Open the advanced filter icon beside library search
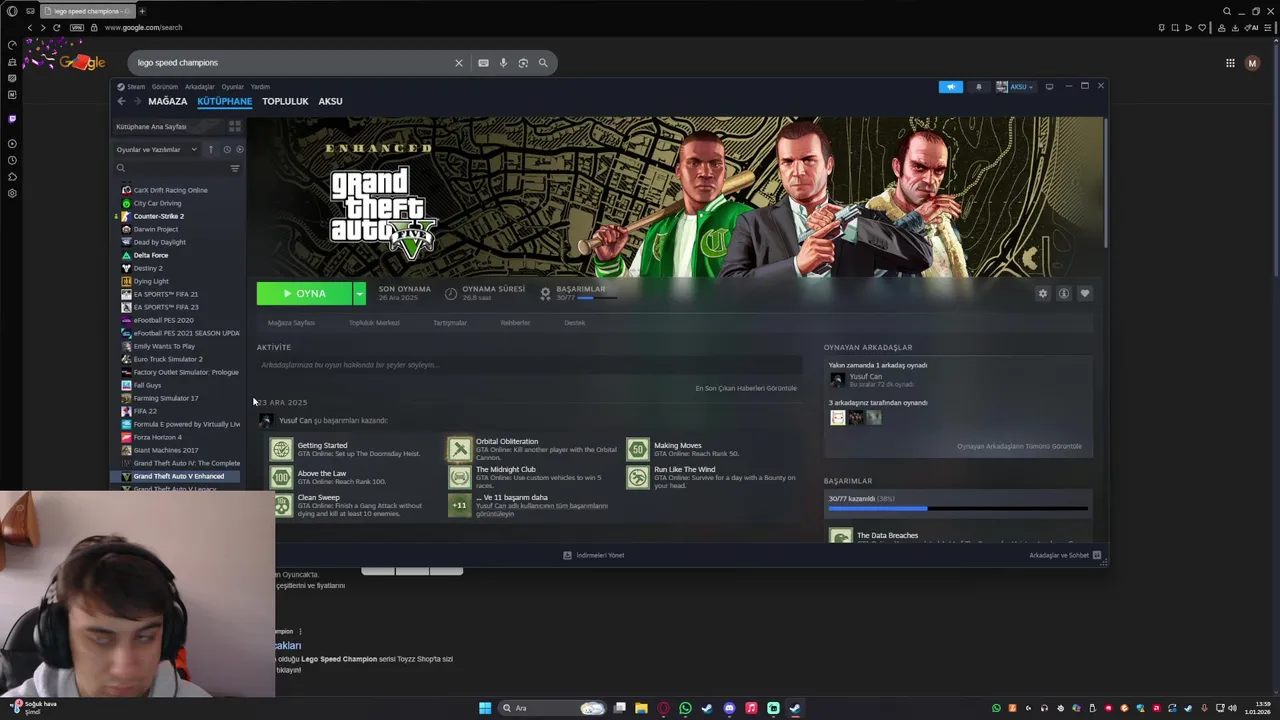Viewport: 1280px width, 720px height. pyautogui.click(x=235, y=168)
